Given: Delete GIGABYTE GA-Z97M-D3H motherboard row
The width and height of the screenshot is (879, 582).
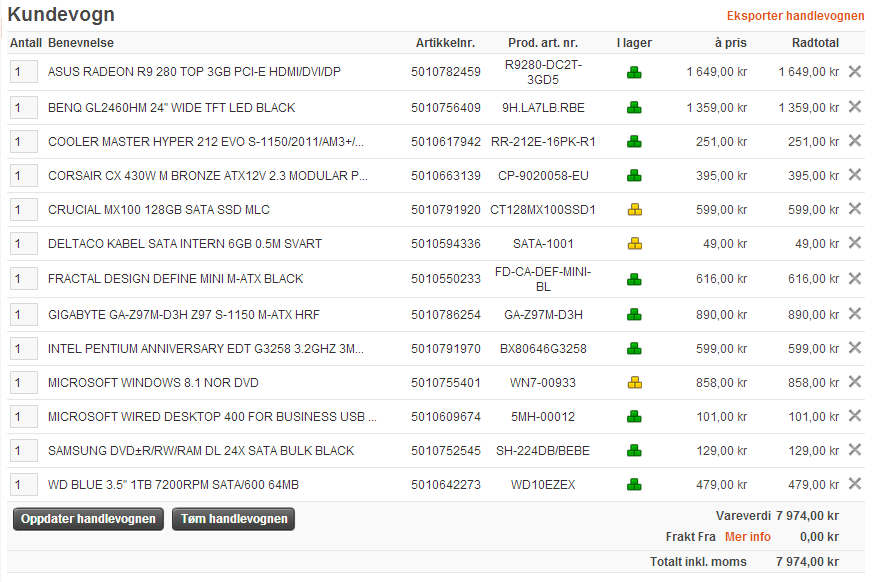Looking at the screenshot, I should pos(854,313).
